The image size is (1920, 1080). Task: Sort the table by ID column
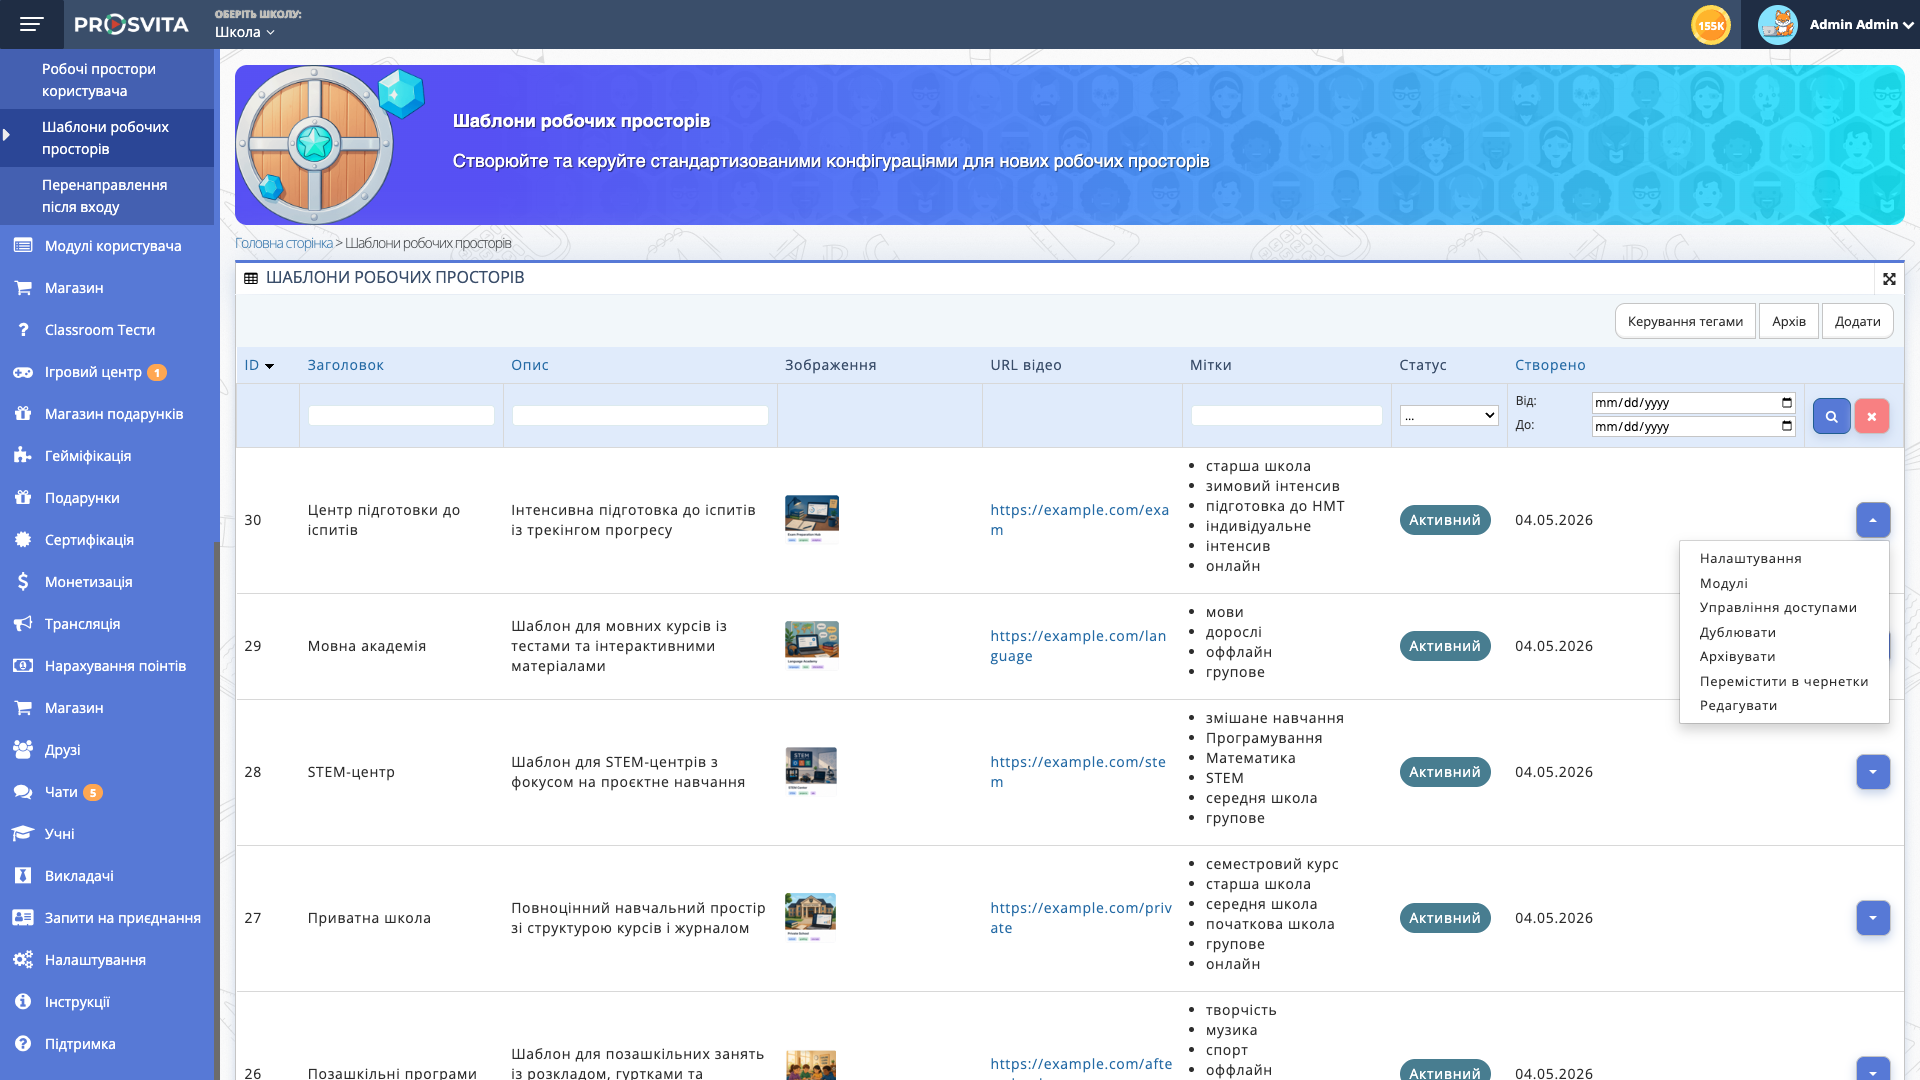coord(259,365)
